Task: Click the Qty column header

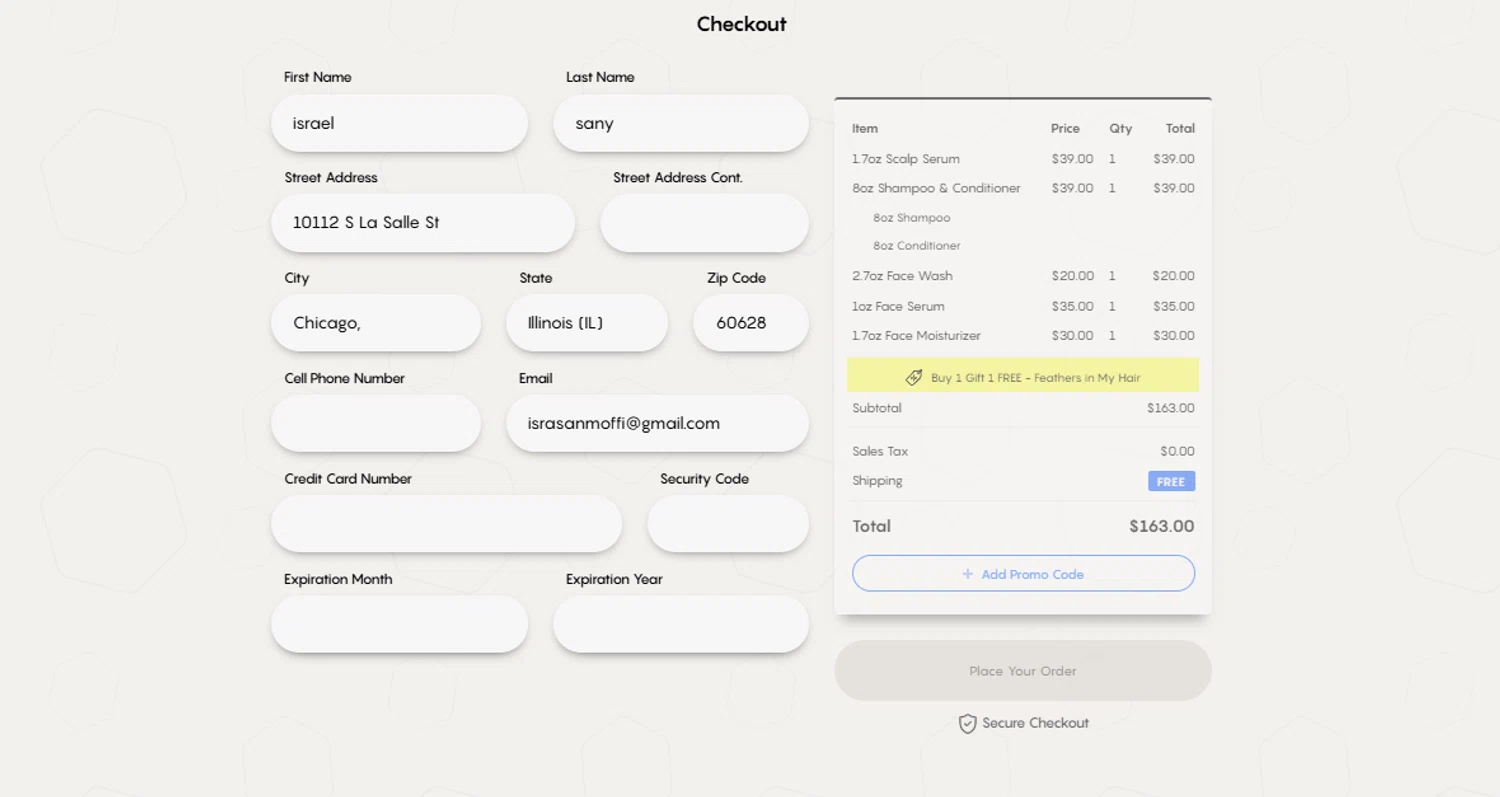Action: pyautogui.click(x=1120, y=128)
